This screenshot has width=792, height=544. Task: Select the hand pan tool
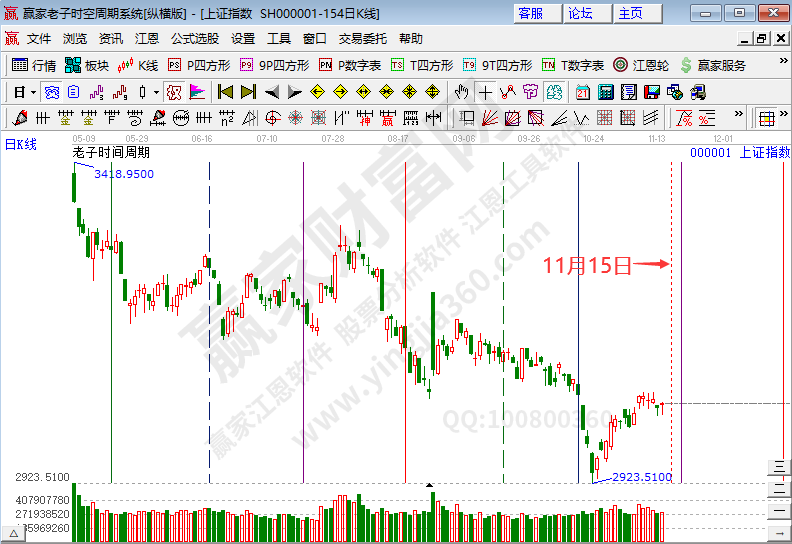coord(461,92)
